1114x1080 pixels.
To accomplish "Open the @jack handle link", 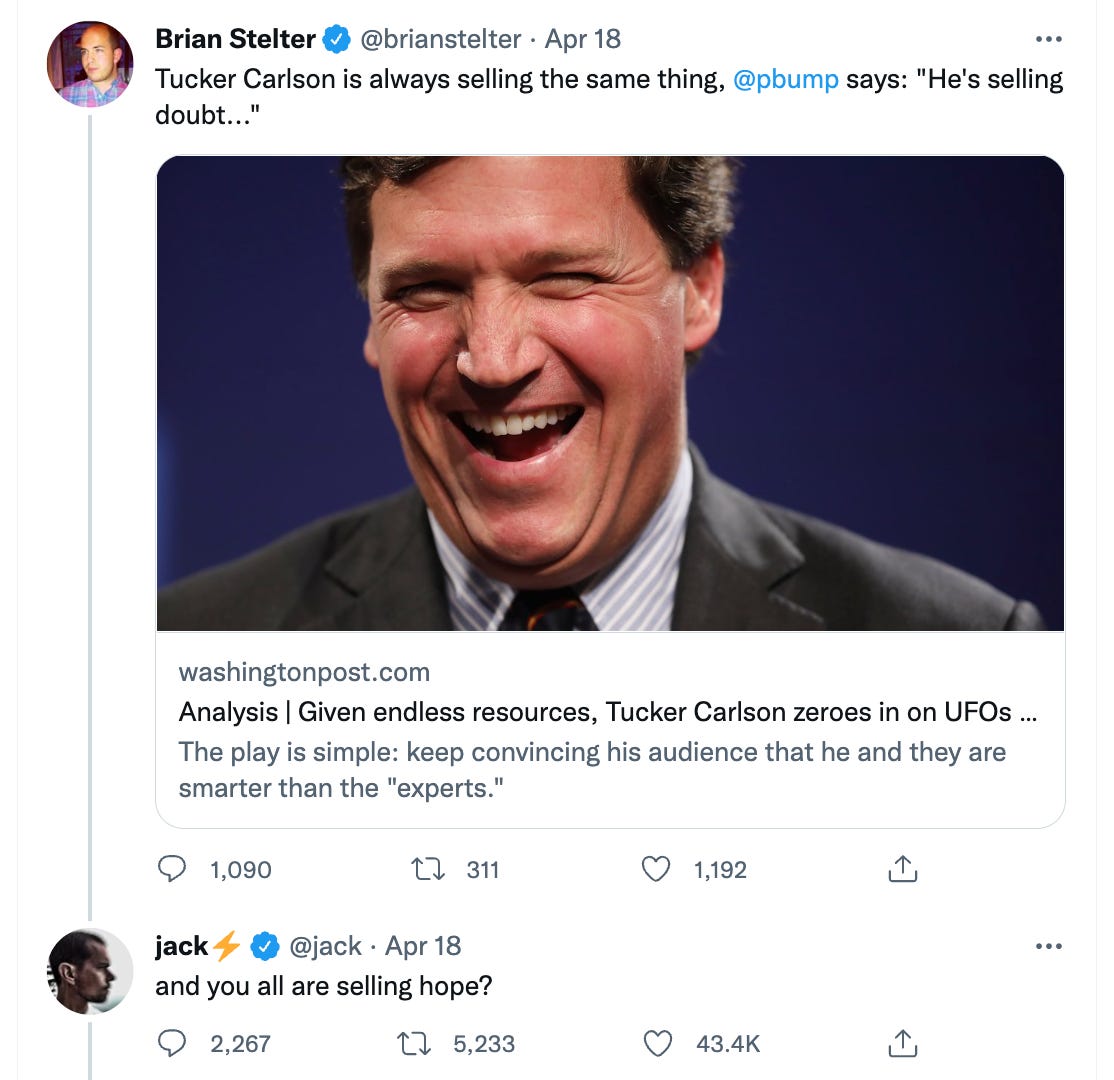I will point(325,946).
